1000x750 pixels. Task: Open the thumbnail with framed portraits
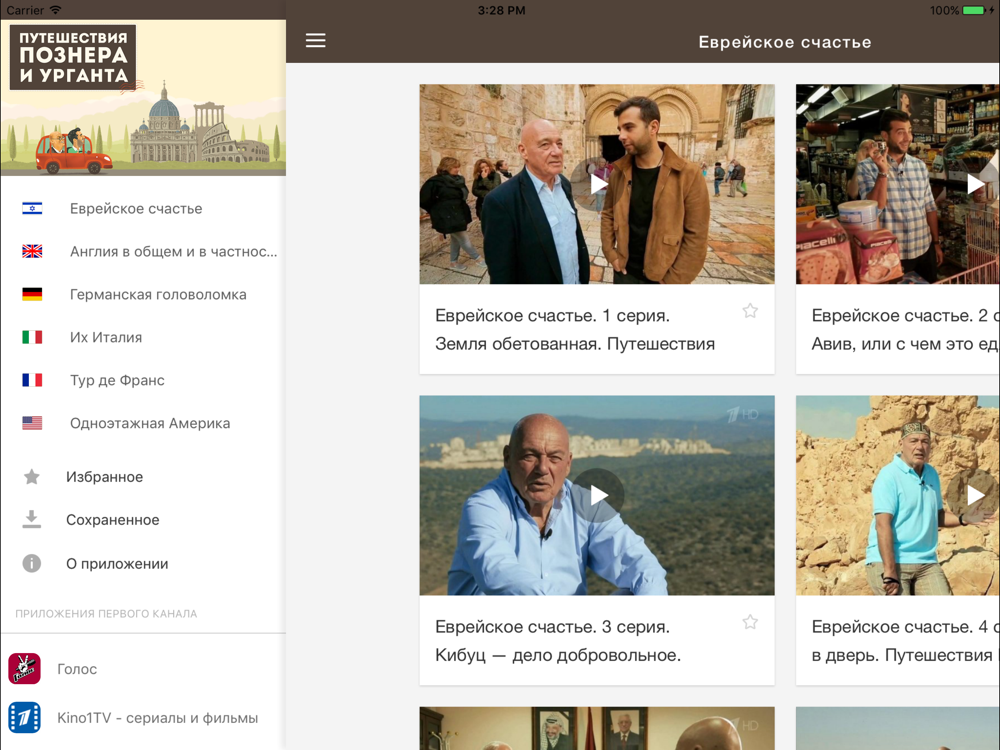pyautogui.click(x=597, y=728)
